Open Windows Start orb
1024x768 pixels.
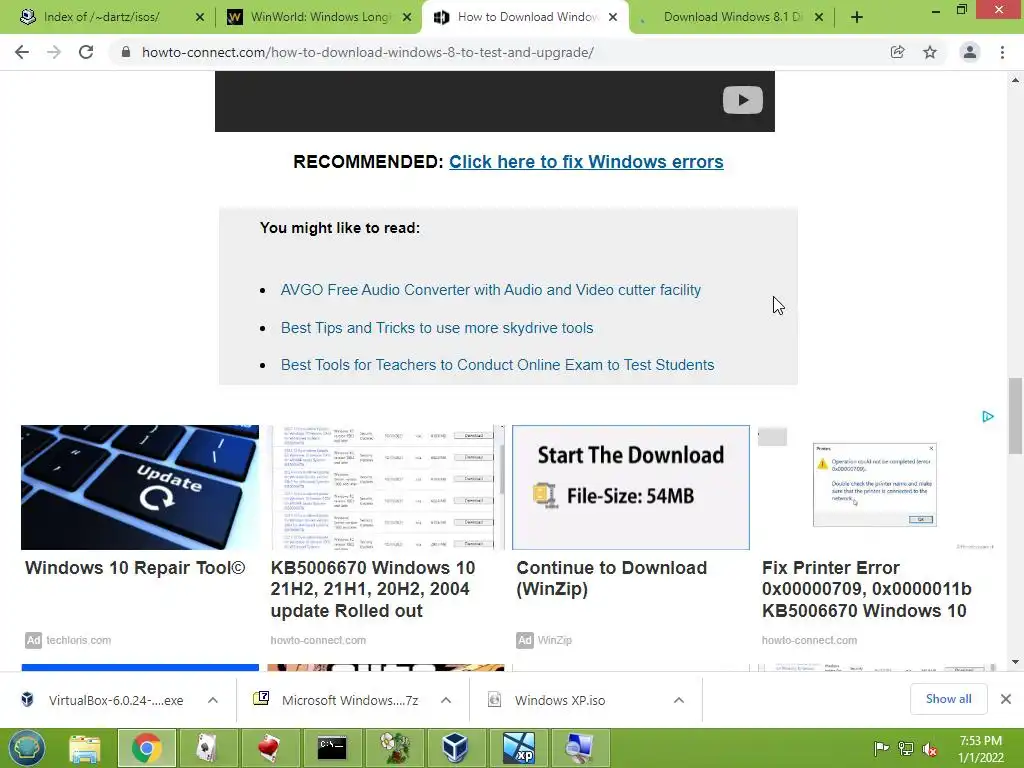click(27, 748)
